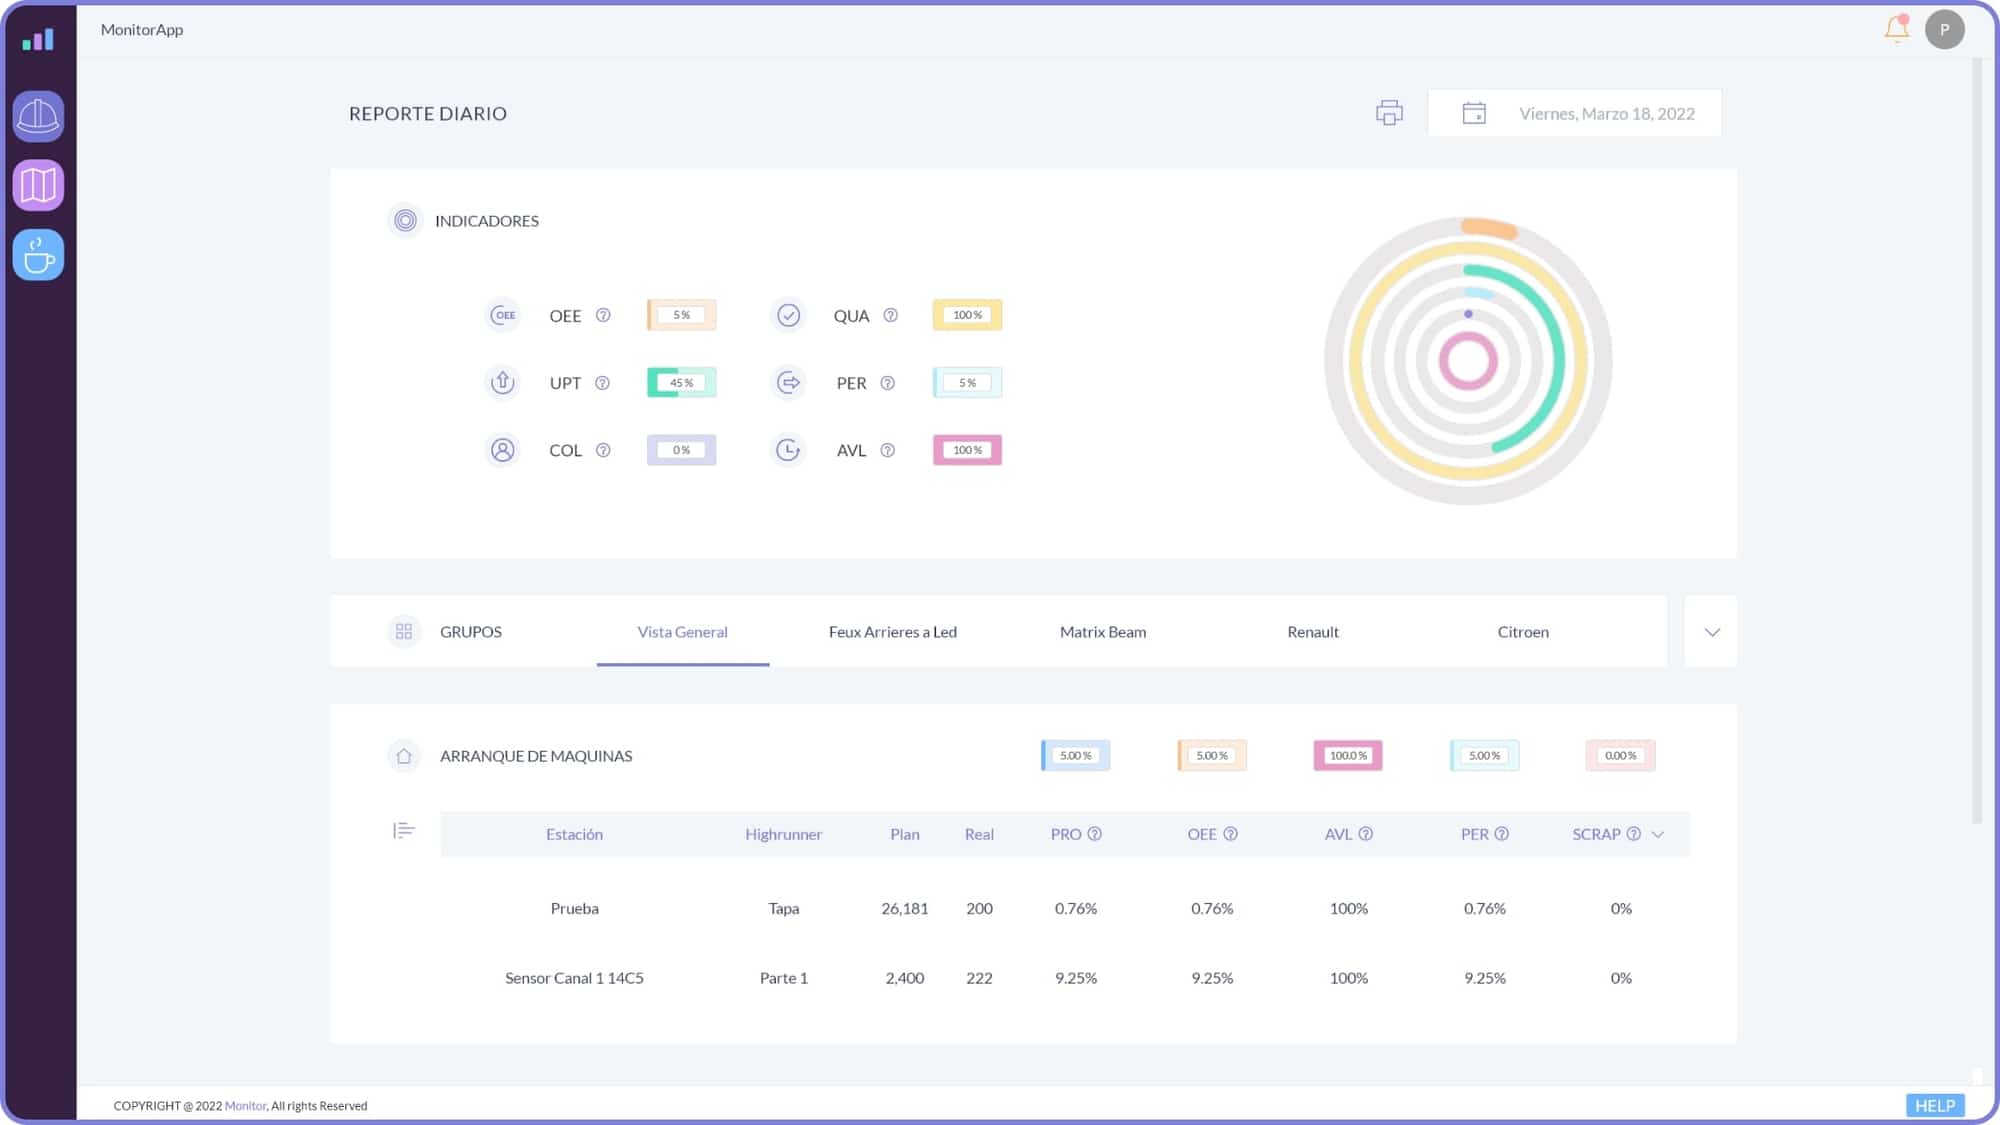The image size is (2000, 1125).
Task: Click the help tooltip next to AVL indicator
Action: pyautogui.click(x=888, y=450)
